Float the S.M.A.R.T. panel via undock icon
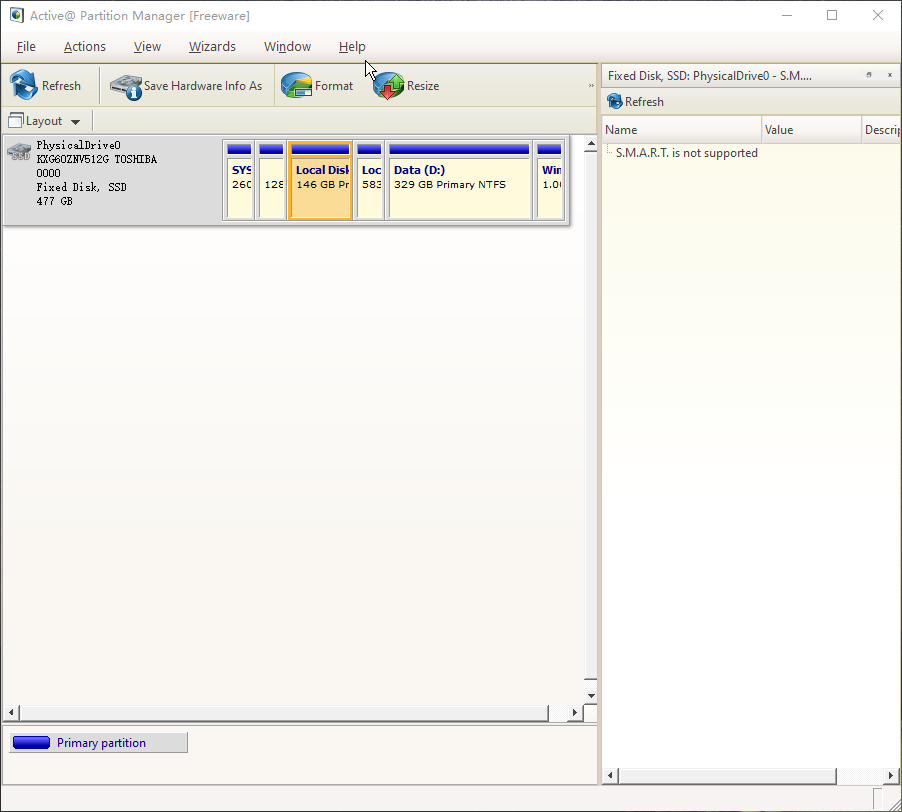Viewport: 902px width, 812px height. [869, 75]
